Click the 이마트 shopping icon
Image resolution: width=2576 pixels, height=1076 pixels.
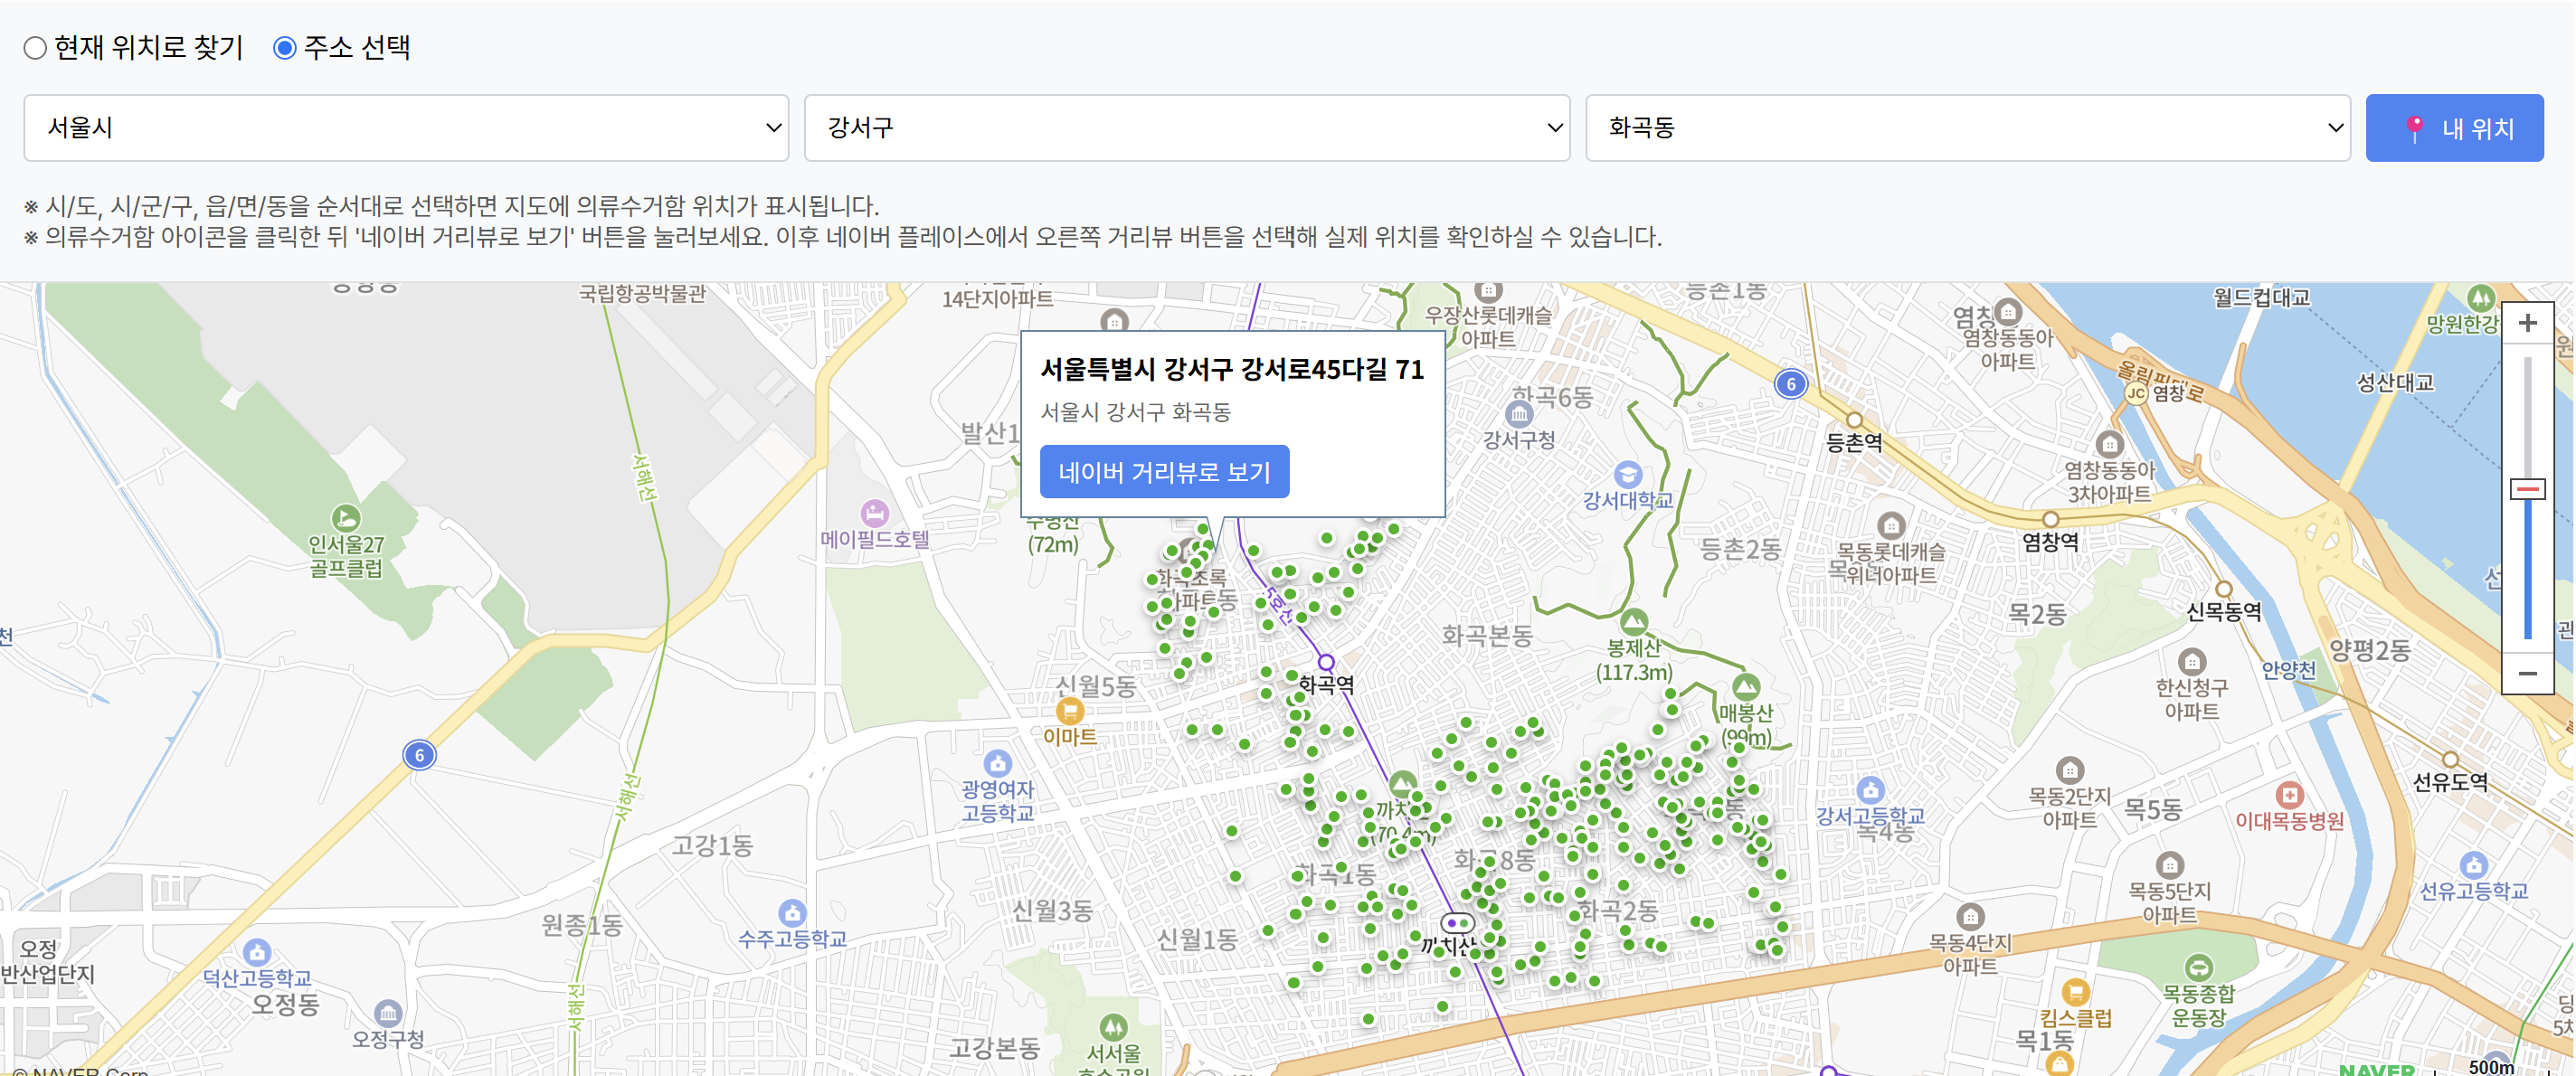click(1070, 711)
